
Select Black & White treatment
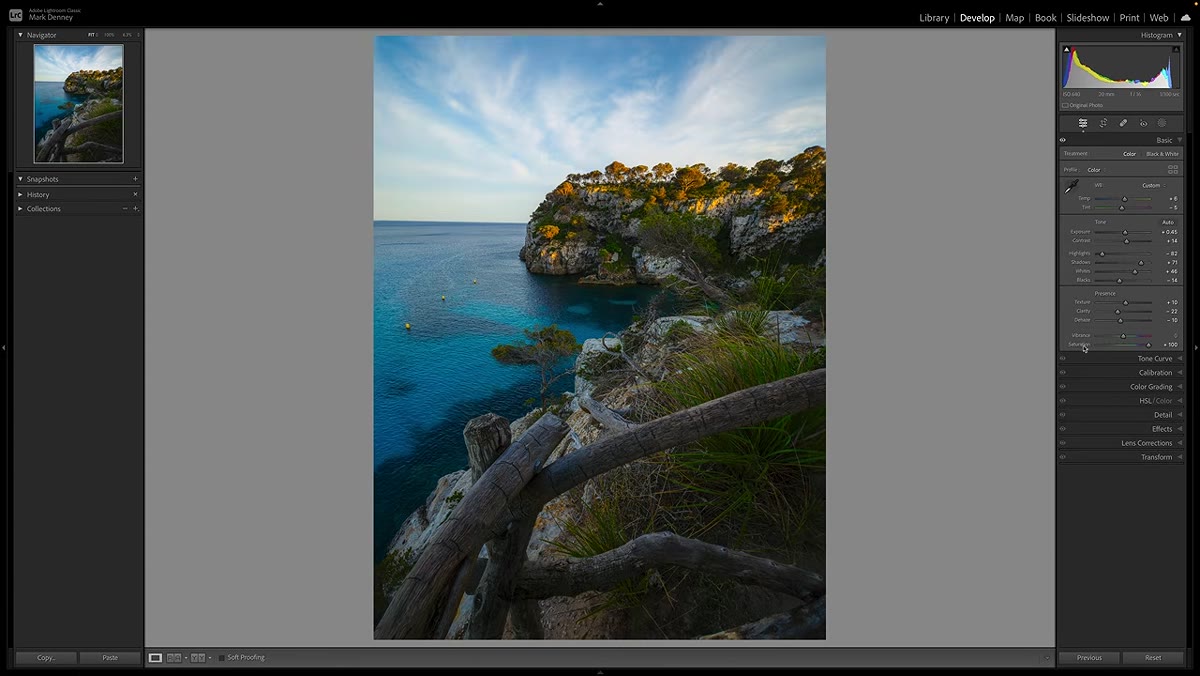(1162, 154)
